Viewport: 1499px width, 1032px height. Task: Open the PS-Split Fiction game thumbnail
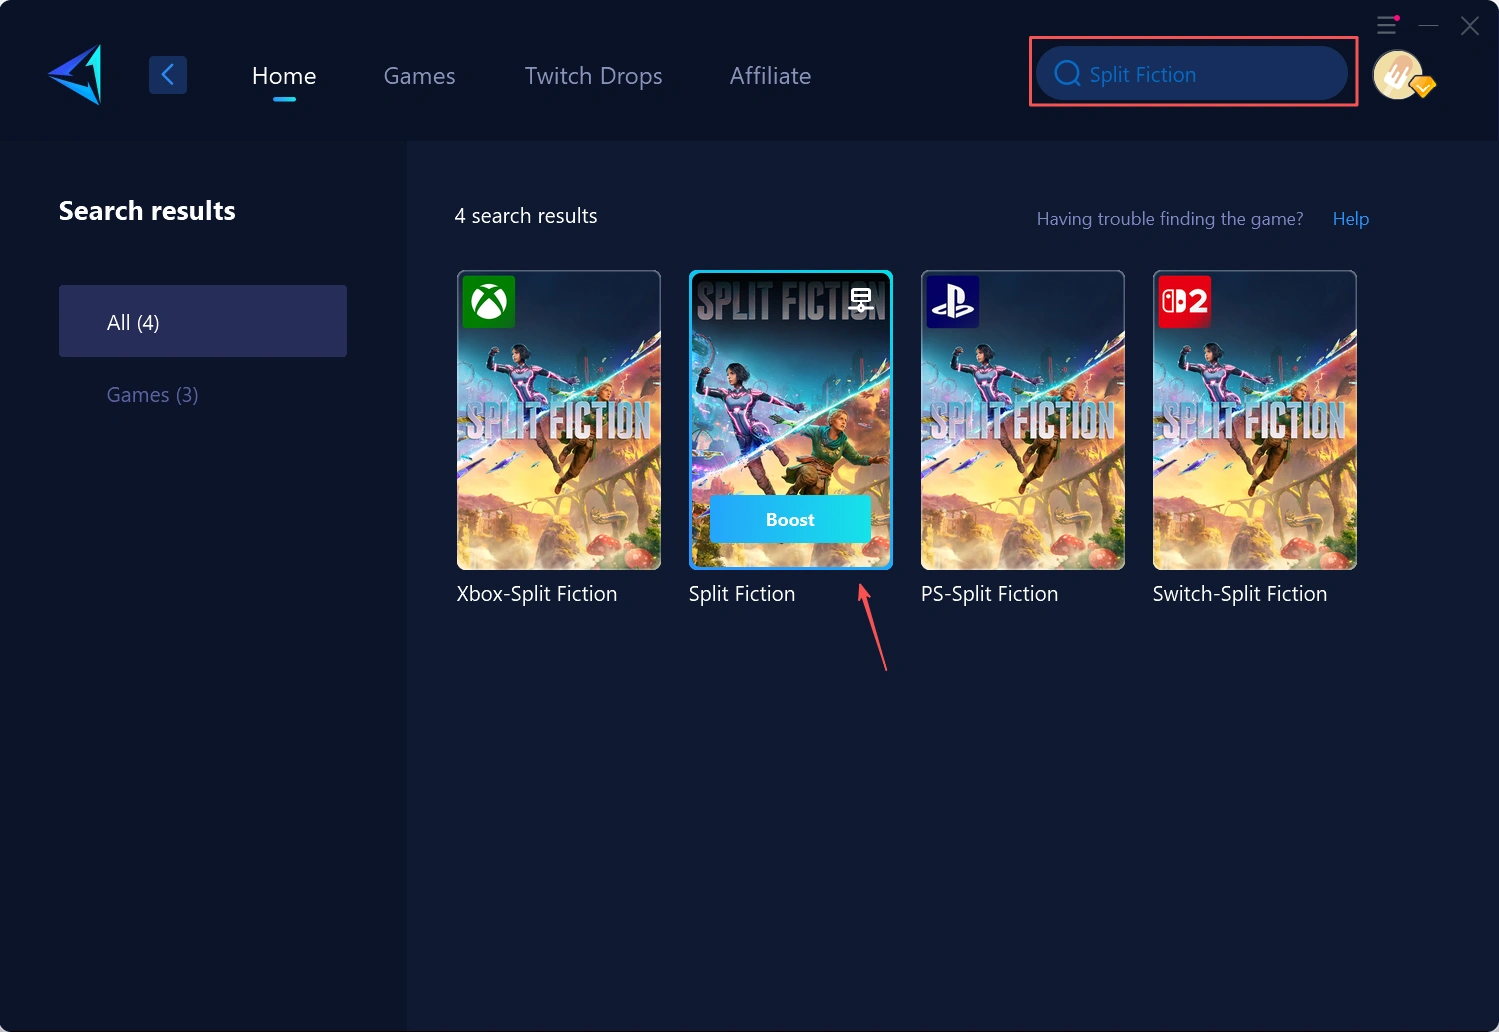click(1022, 420)
